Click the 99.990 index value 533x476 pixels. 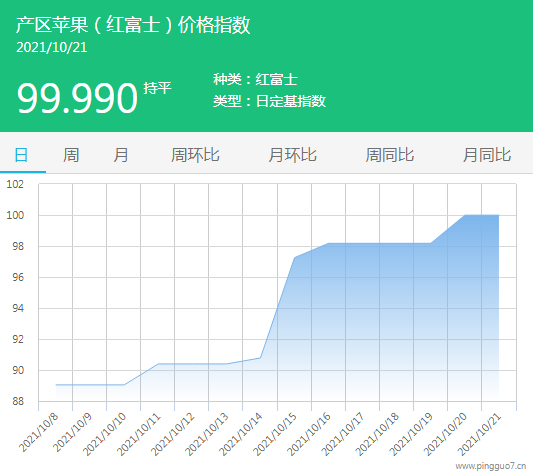pos(77,98)
